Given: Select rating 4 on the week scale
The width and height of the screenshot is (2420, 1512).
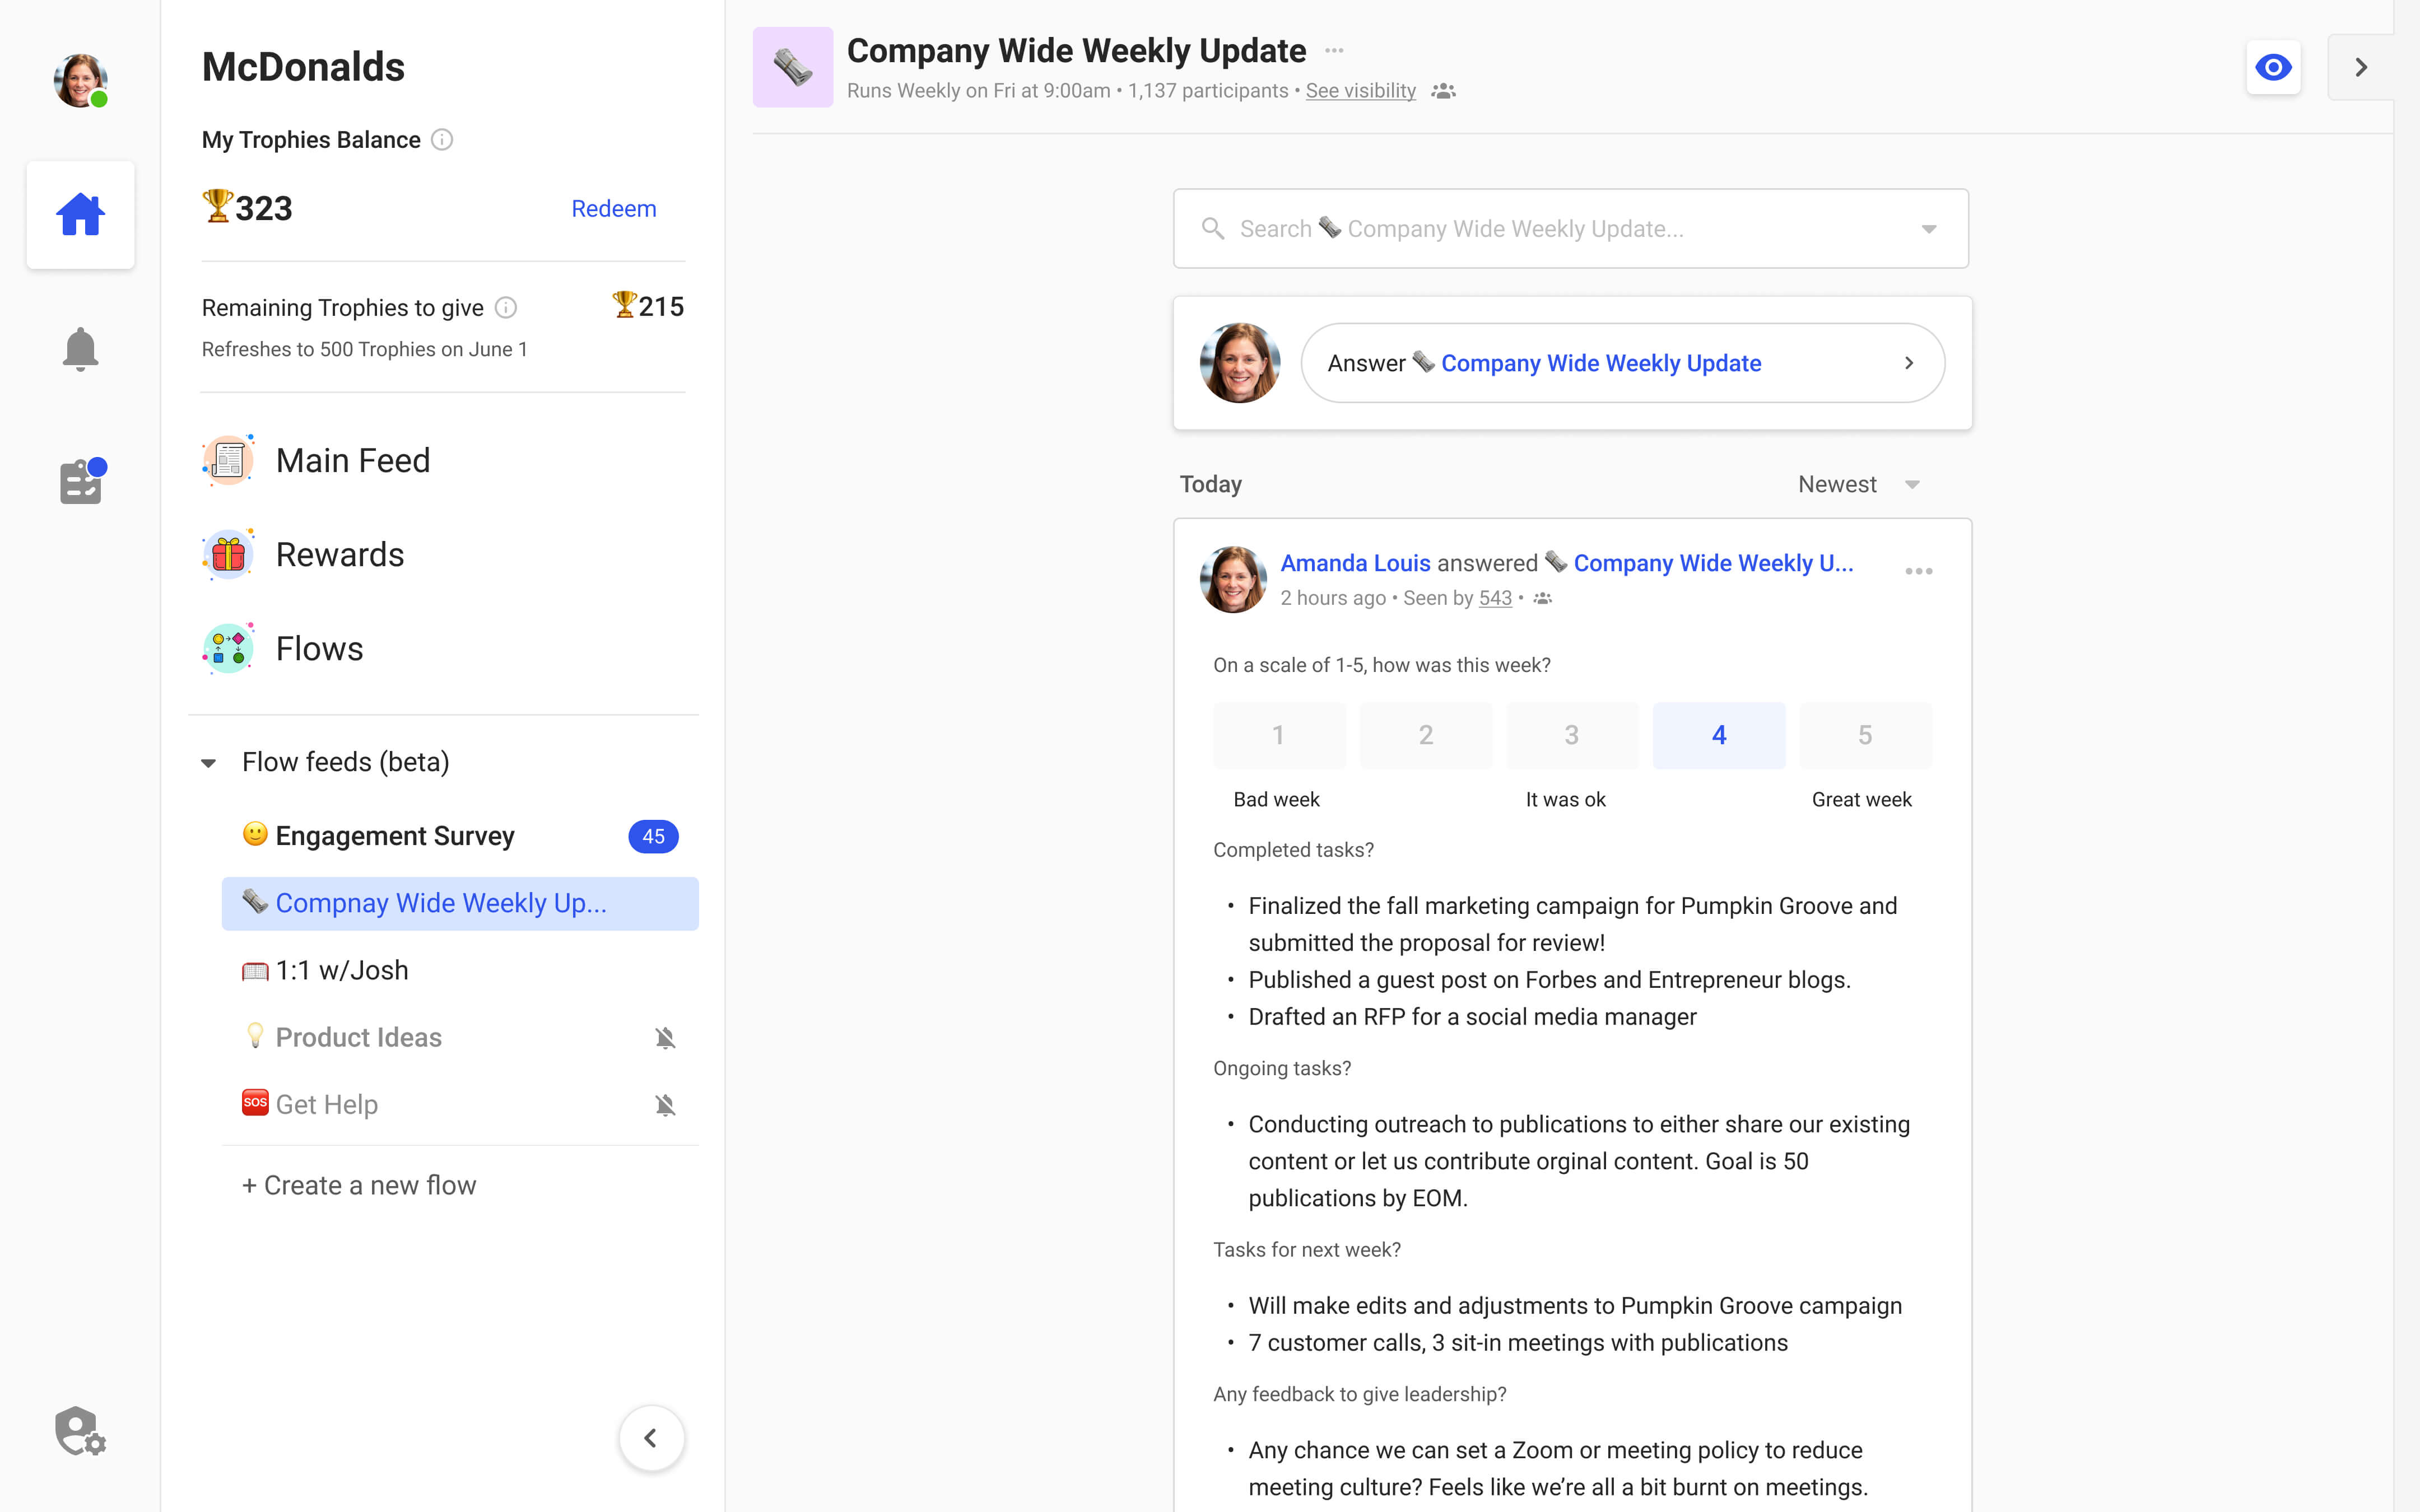Looking at the screenshot, I should point(1719,736).
